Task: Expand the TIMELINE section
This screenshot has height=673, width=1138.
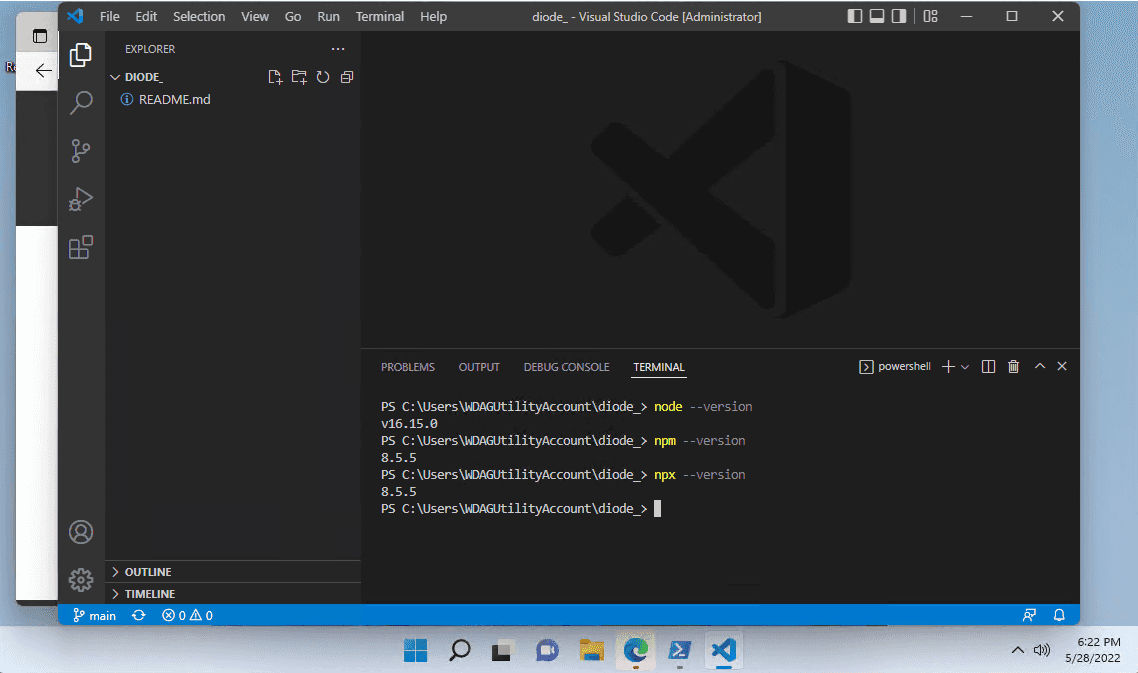Action: (x=232, y=594)
